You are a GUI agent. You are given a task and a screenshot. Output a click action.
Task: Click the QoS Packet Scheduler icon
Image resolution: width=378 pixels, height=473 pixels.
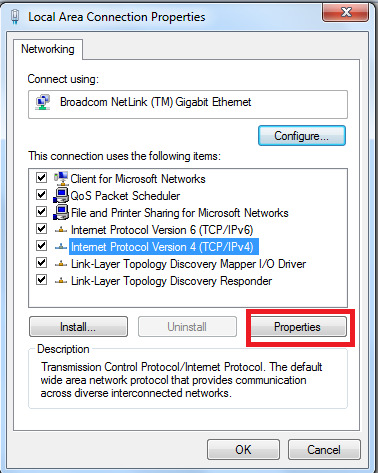tap(61, 196)
